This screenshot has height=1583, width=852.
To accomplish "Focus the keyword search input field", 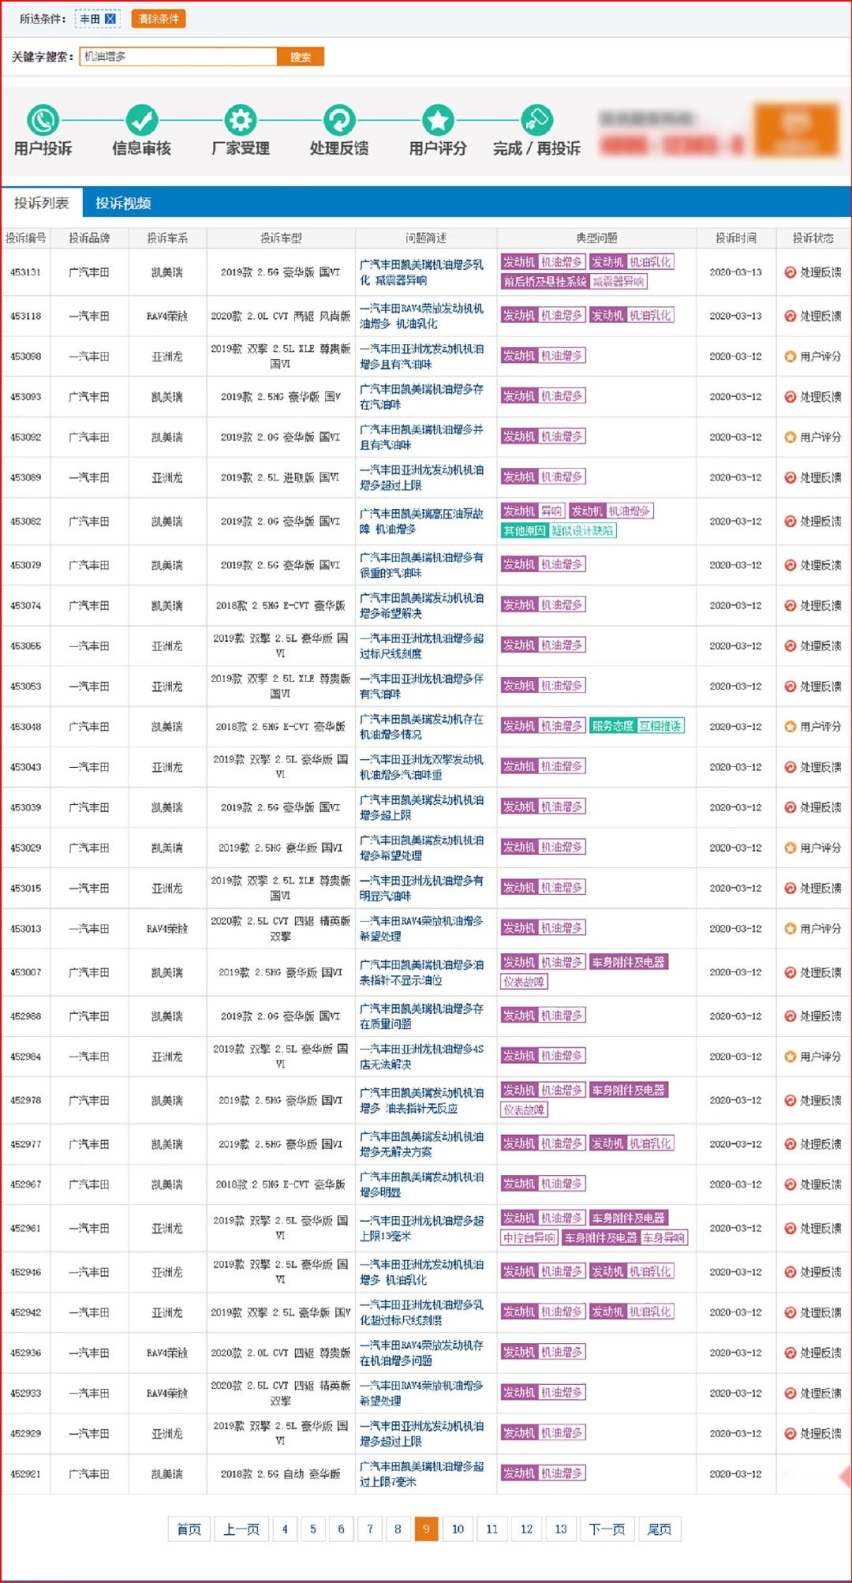I will 178,57.
